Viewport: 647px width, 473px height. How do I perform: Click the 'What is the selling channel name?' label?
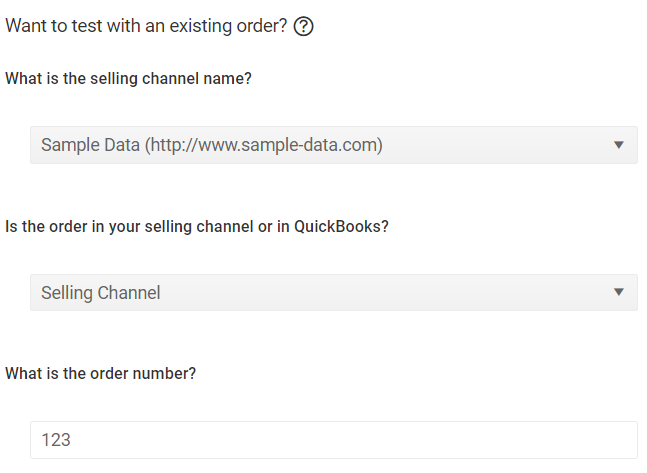[x=128, y=79]
